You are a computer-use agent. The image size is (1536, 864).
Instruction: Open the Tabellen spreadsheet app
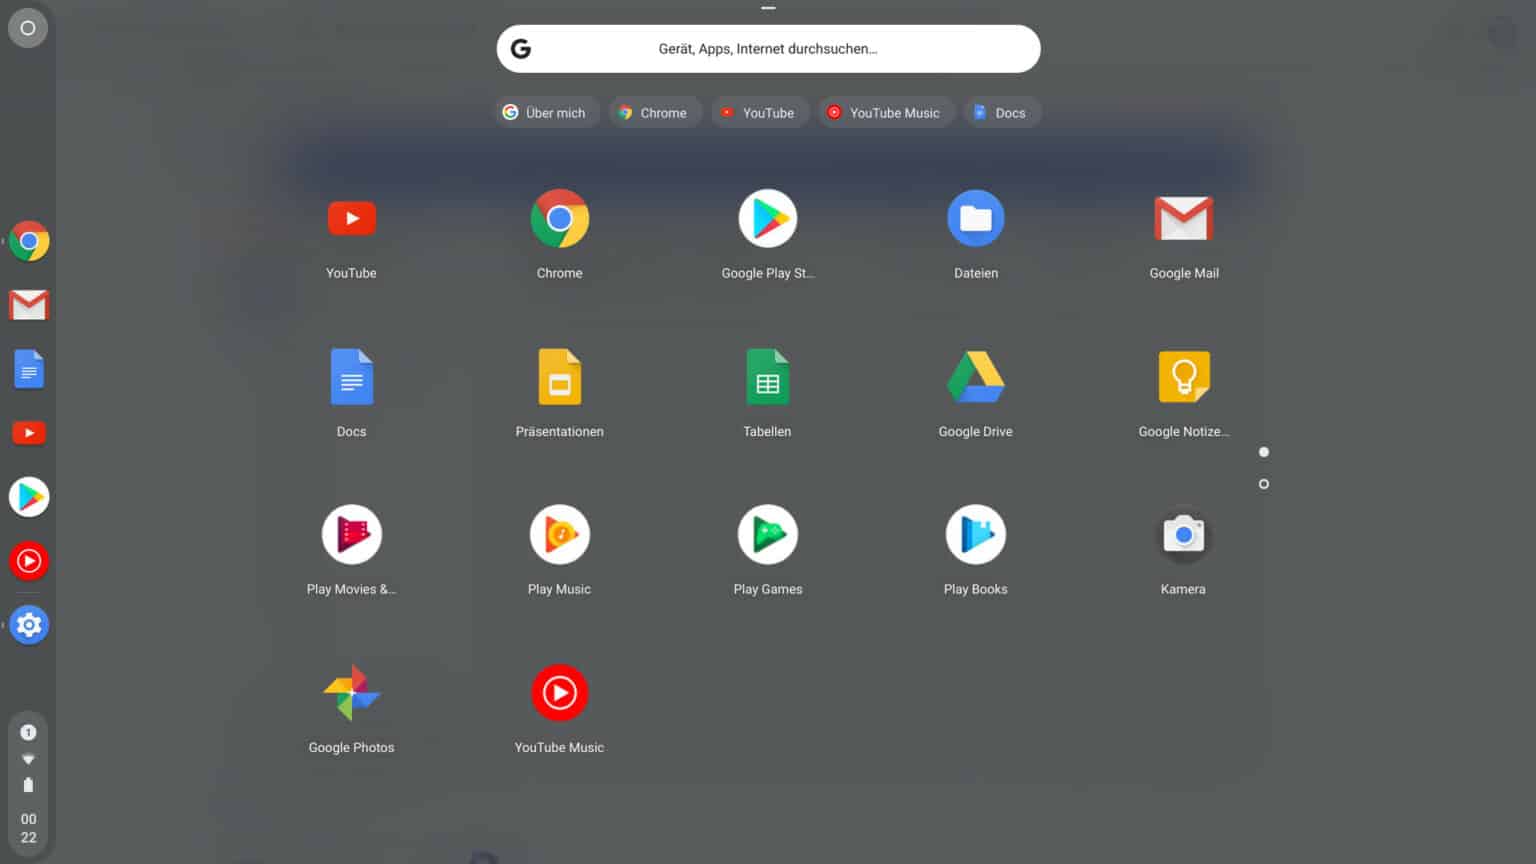click(768, 377)
